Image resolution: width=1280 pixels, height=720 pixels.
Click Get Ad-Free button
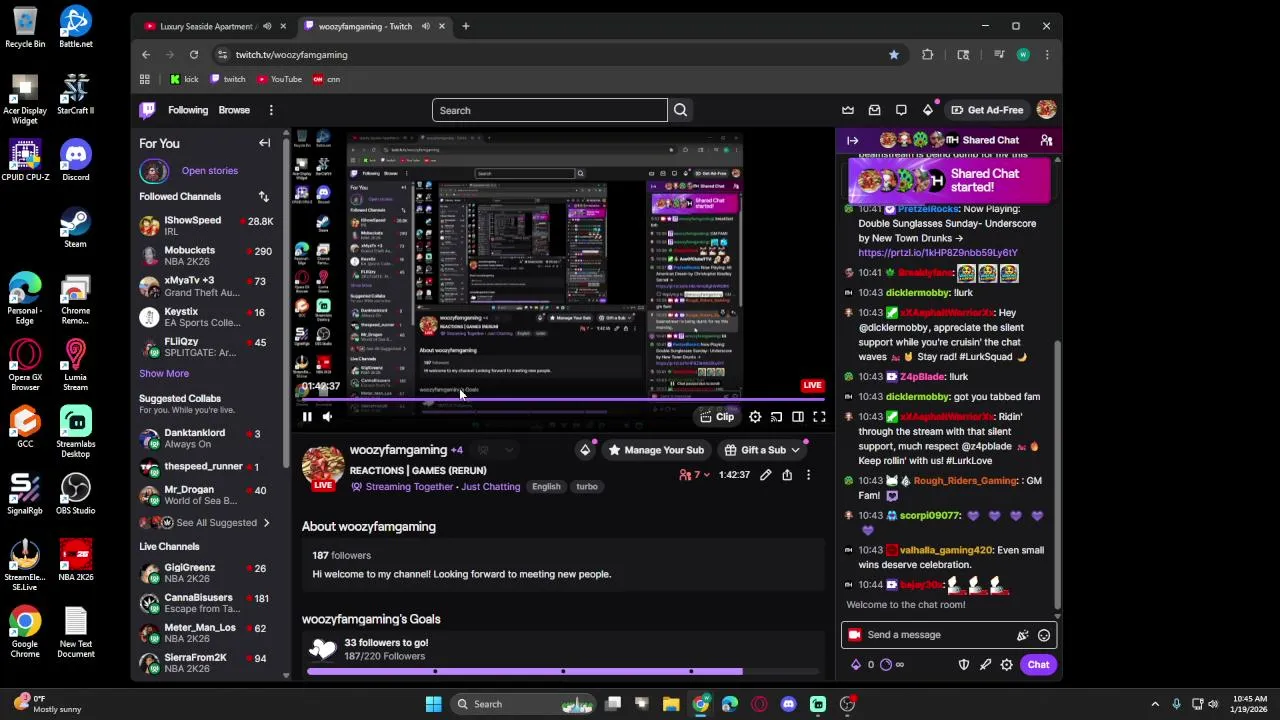(x=987, y=110)
